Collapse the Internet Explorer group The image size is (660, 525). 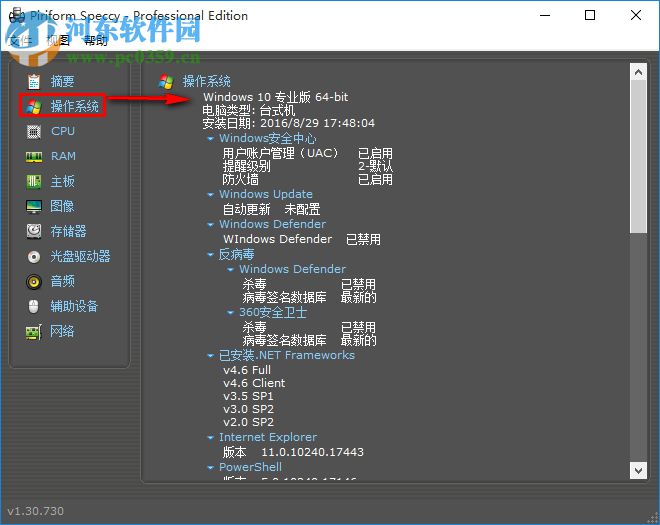(x=210, y=437)
